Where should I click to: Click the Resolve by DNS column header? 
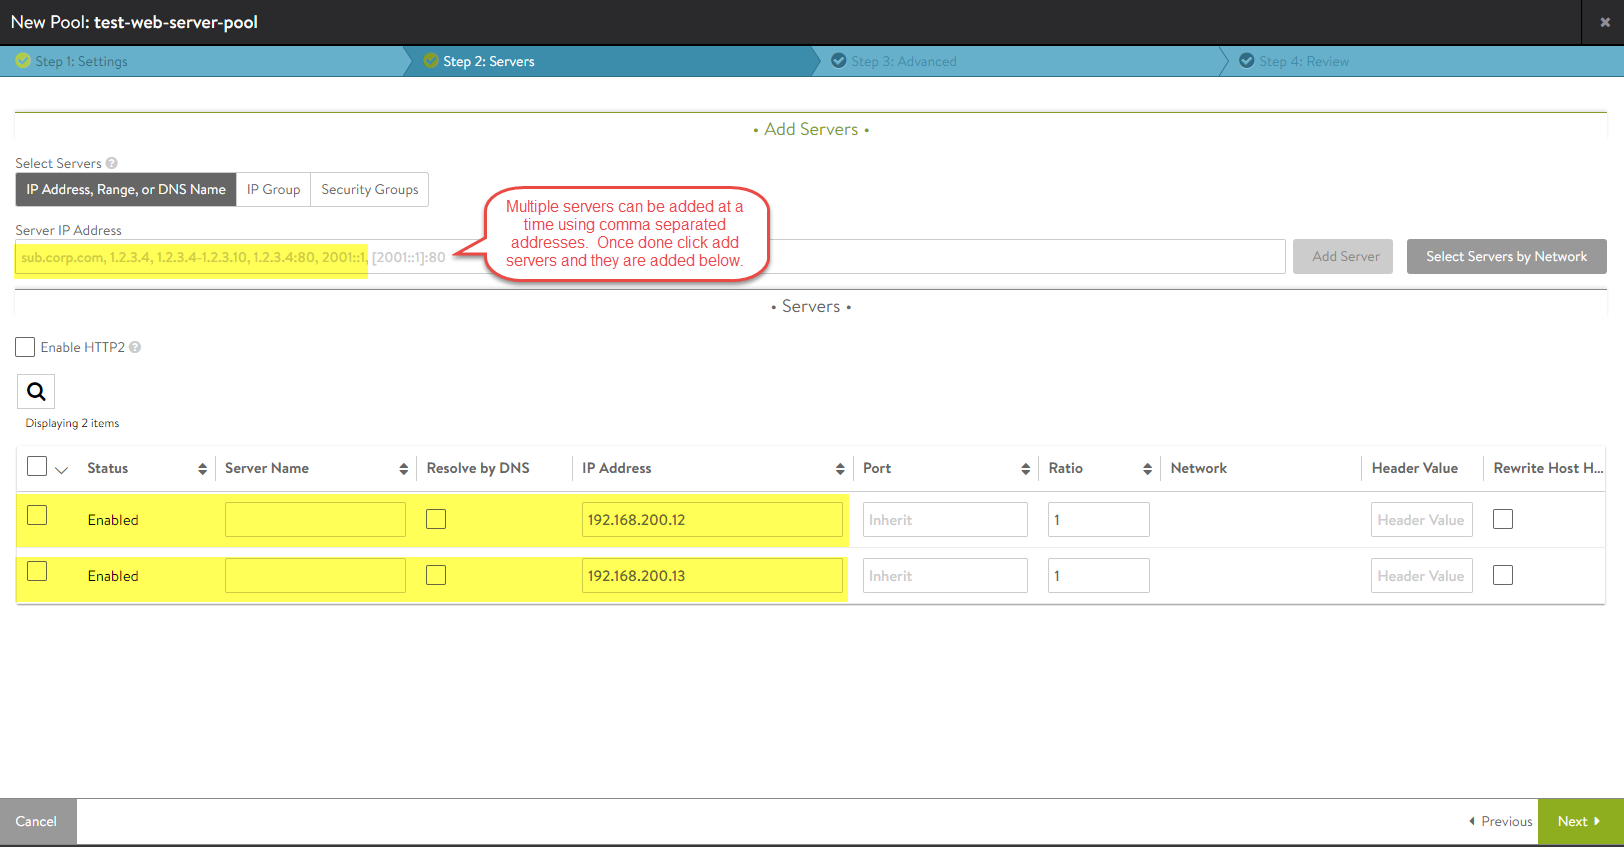(x=478, y=468)
